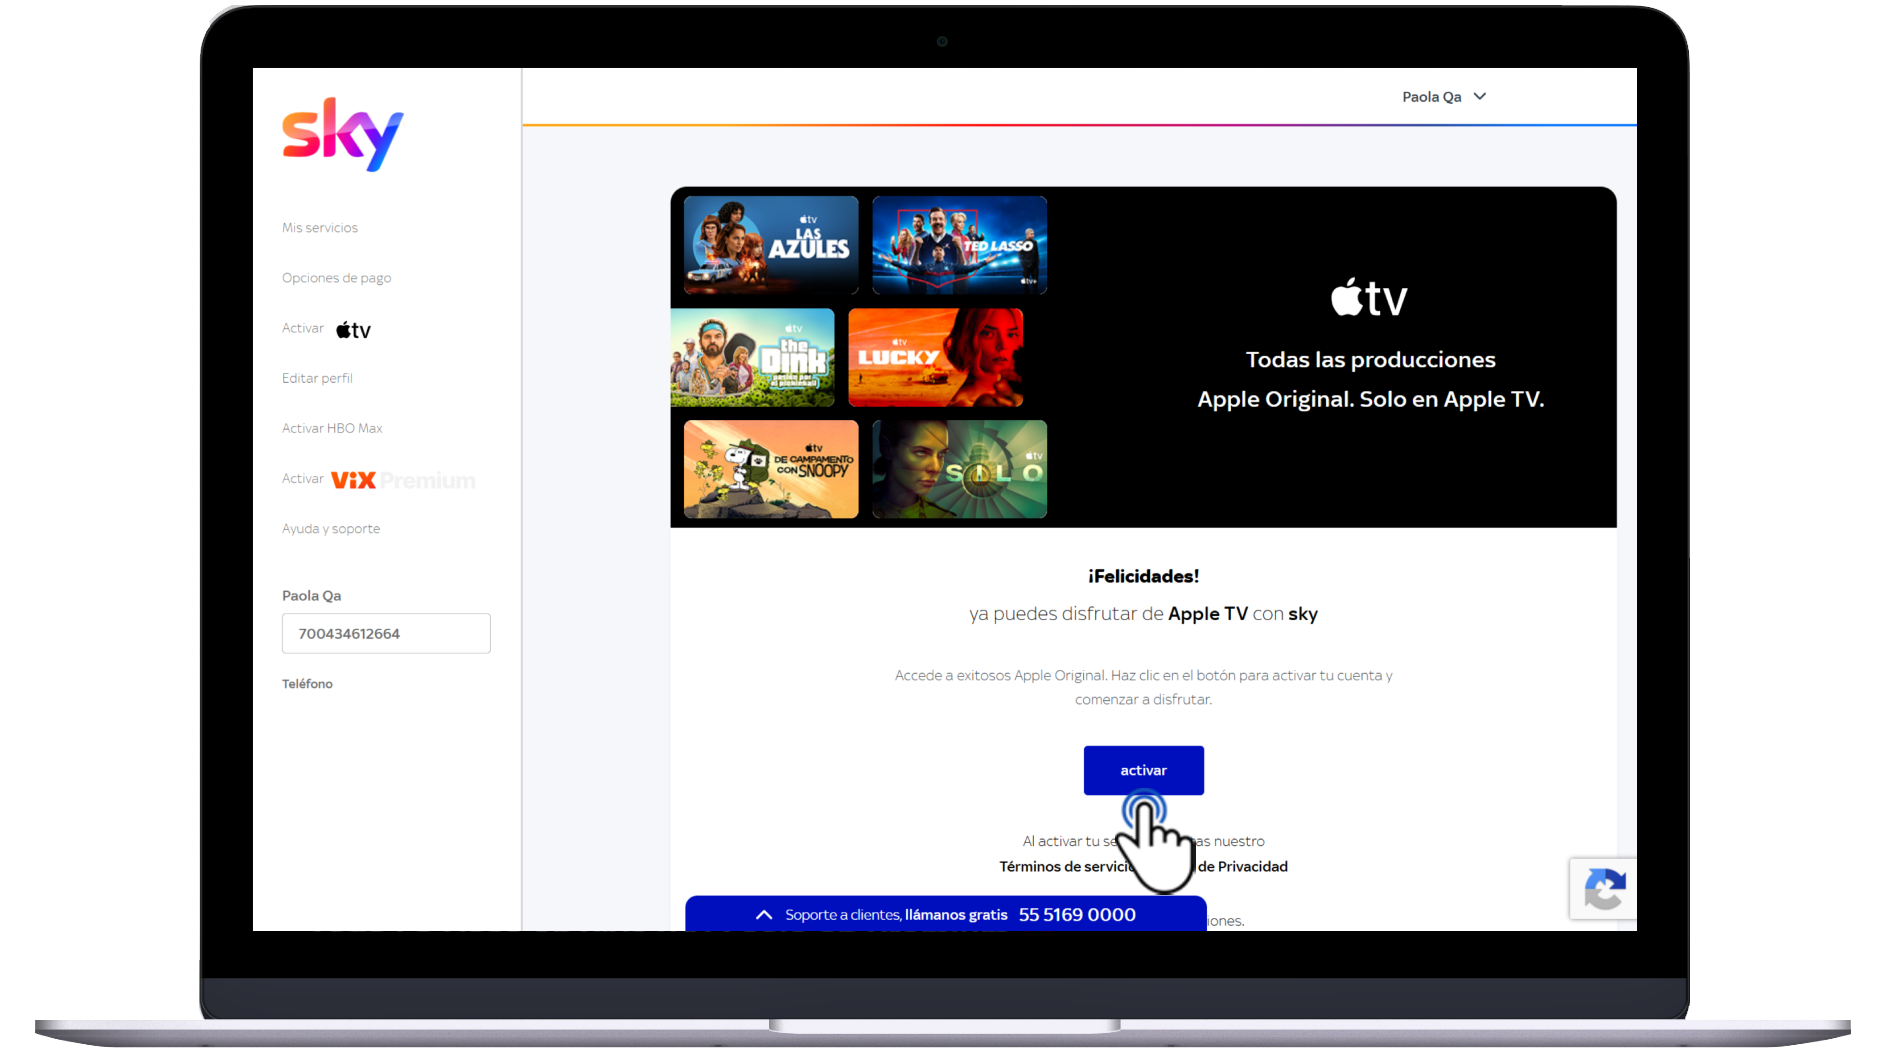The width and height of the screenshot is (1878, 1056).
Task: Select Activar HBO Max in the sidebar
Action: point(332,428)
